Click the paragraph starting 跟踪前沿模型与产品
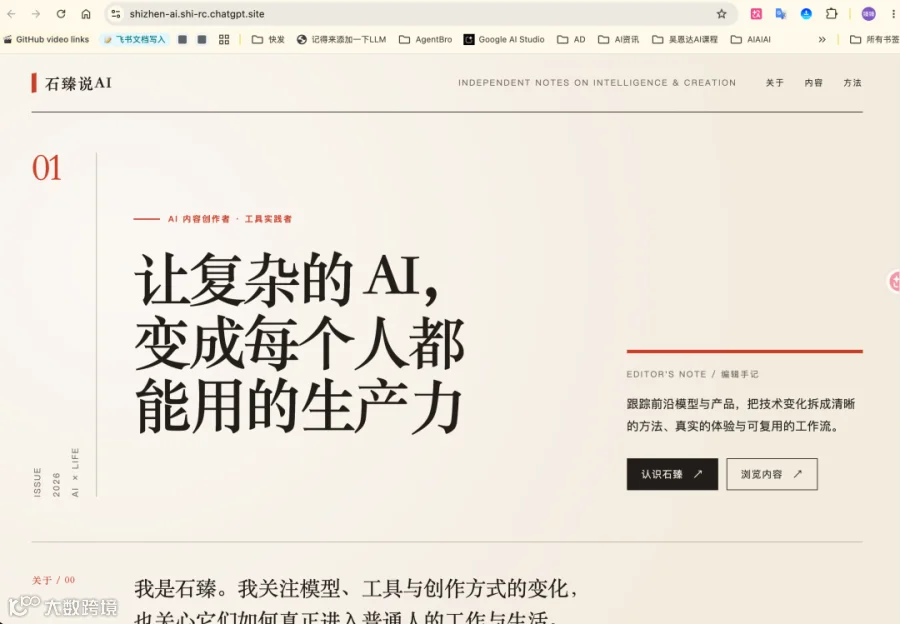Screen dimensions: 900x624 click(741, 415)
